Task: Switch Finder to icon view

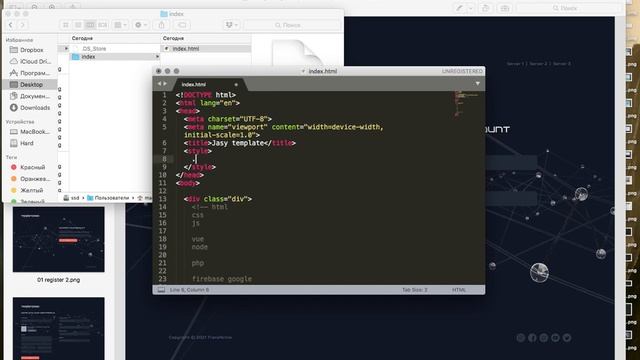Action: [66, 25]
